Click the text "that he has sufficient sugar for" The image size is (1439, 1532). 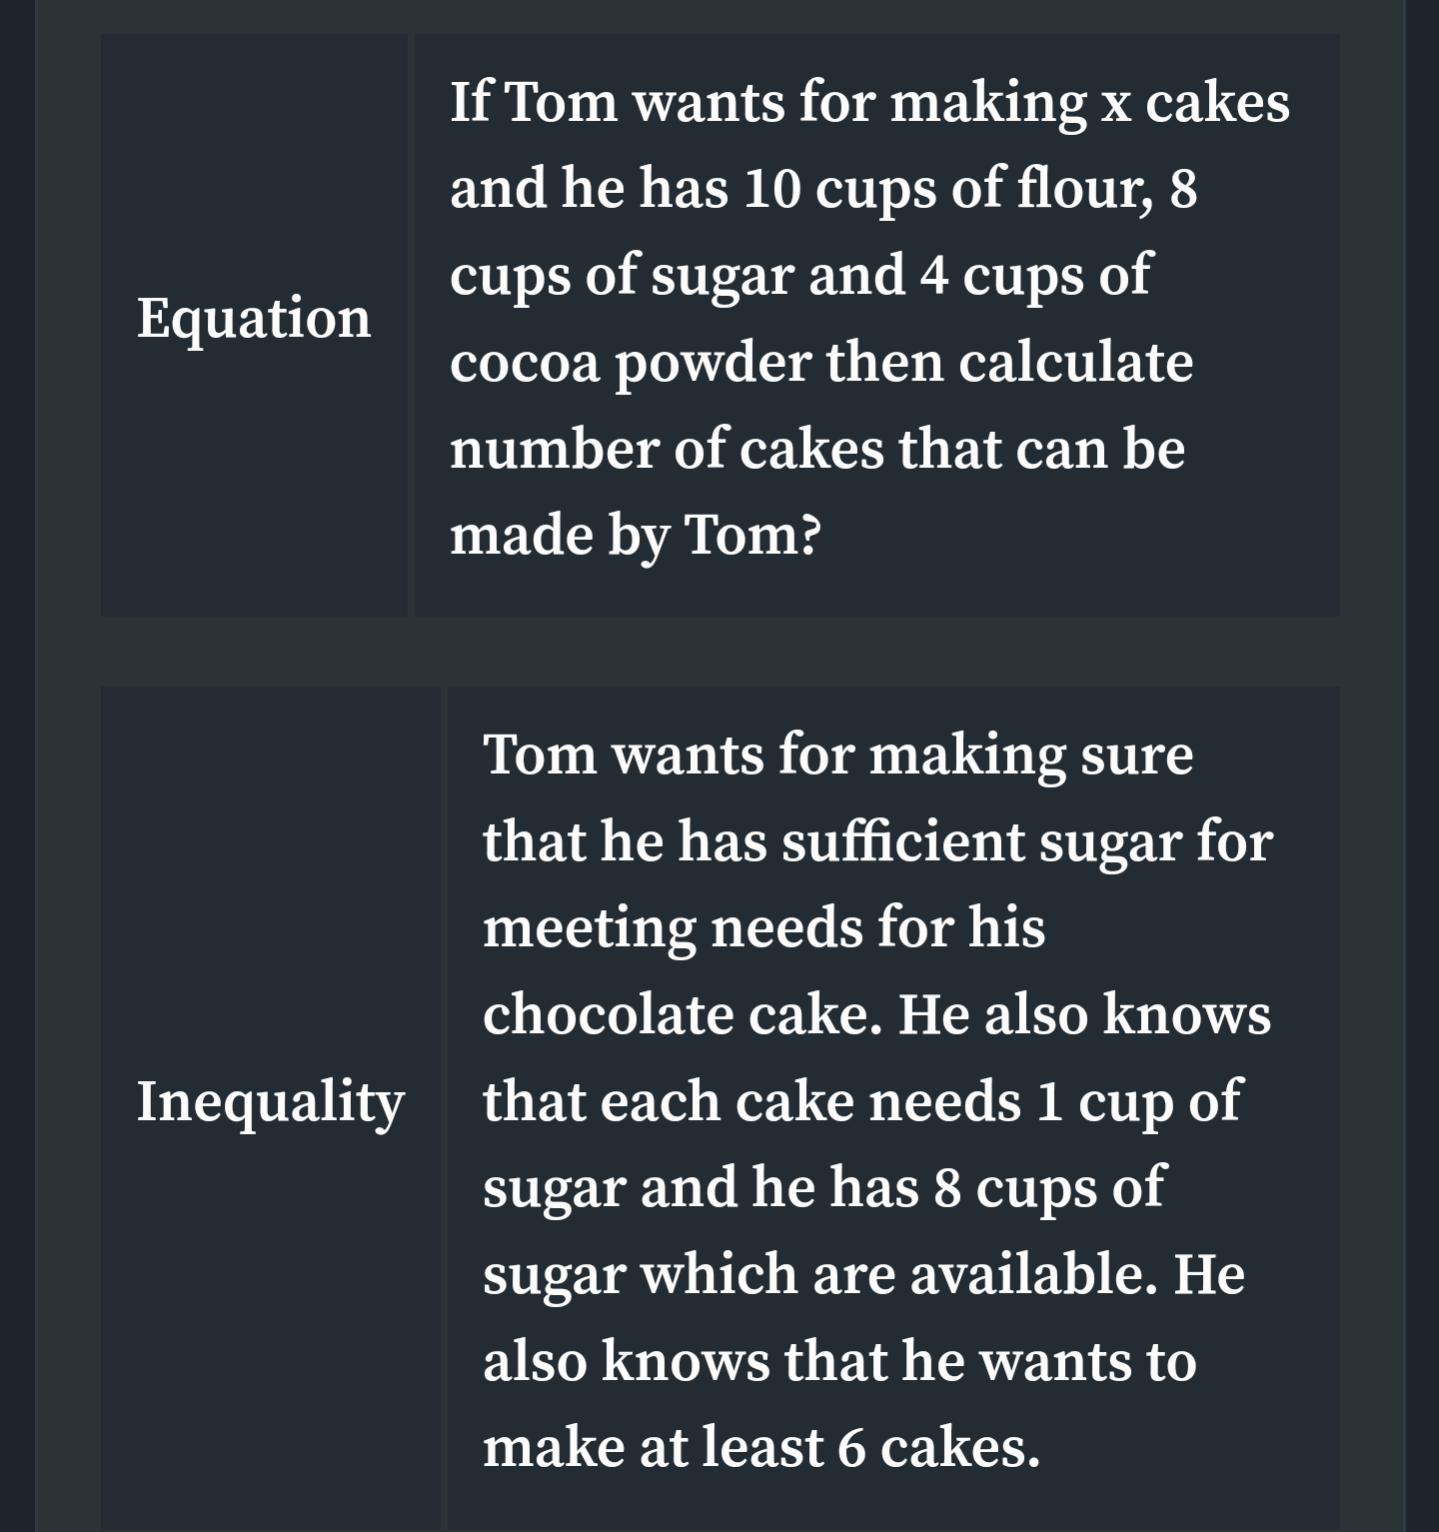pyautogui.click(x=878, y=841)
